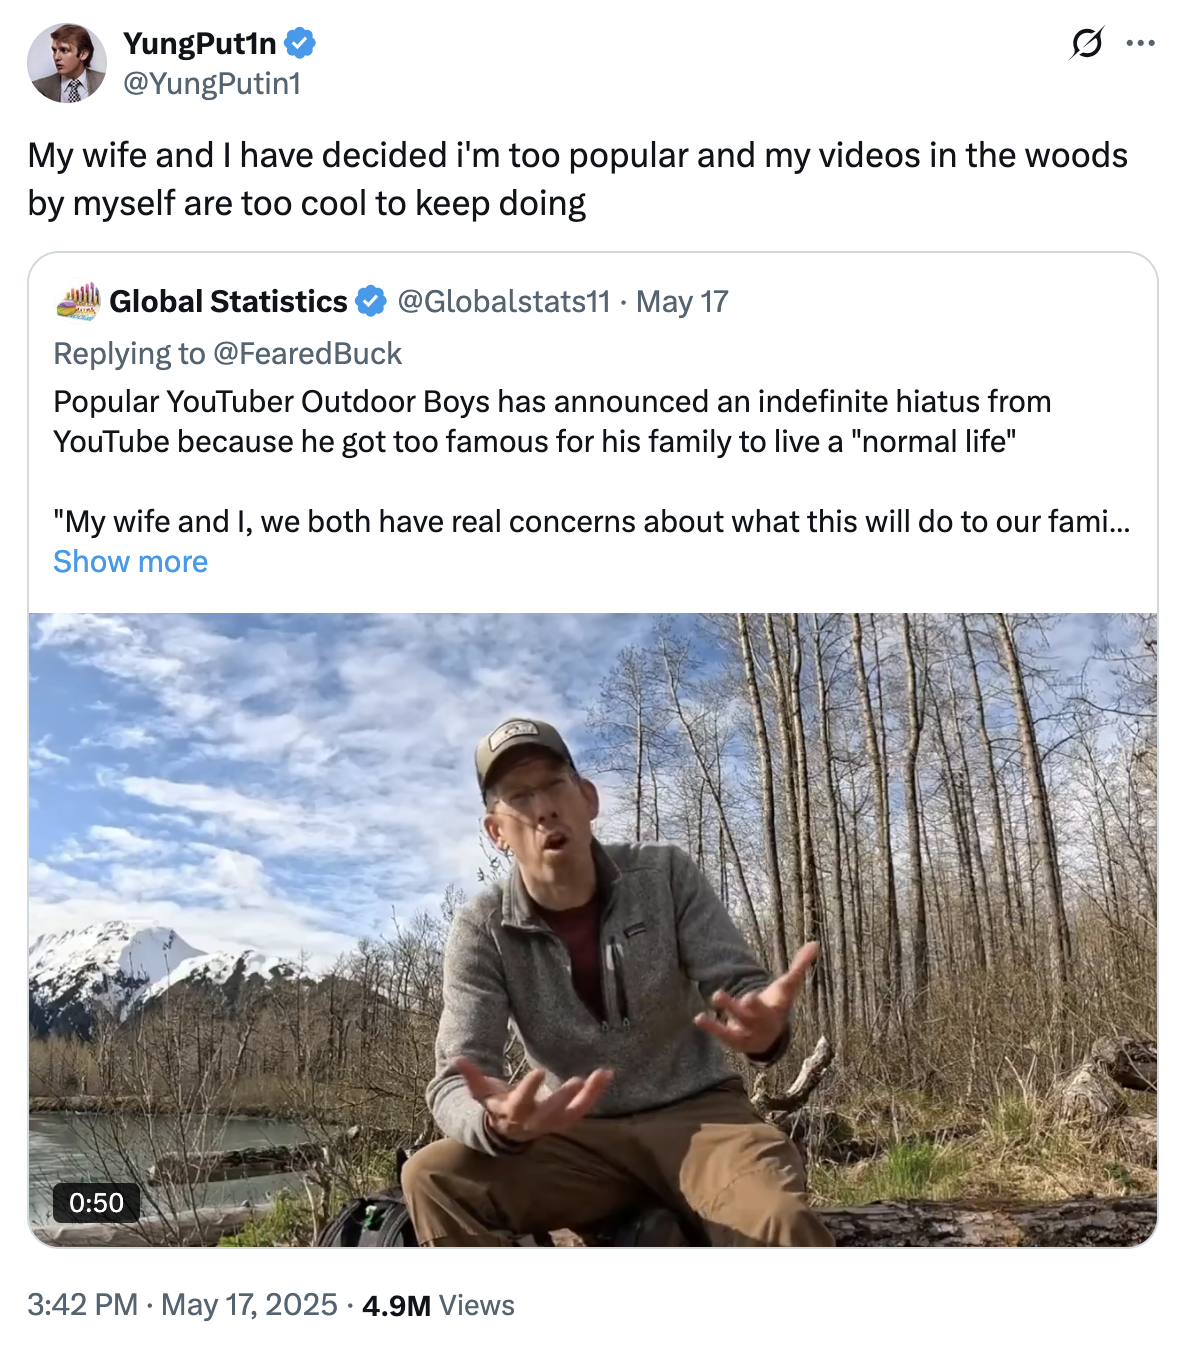
Task: Expand the quoted post with Show more
Action: tap(131, 562)
